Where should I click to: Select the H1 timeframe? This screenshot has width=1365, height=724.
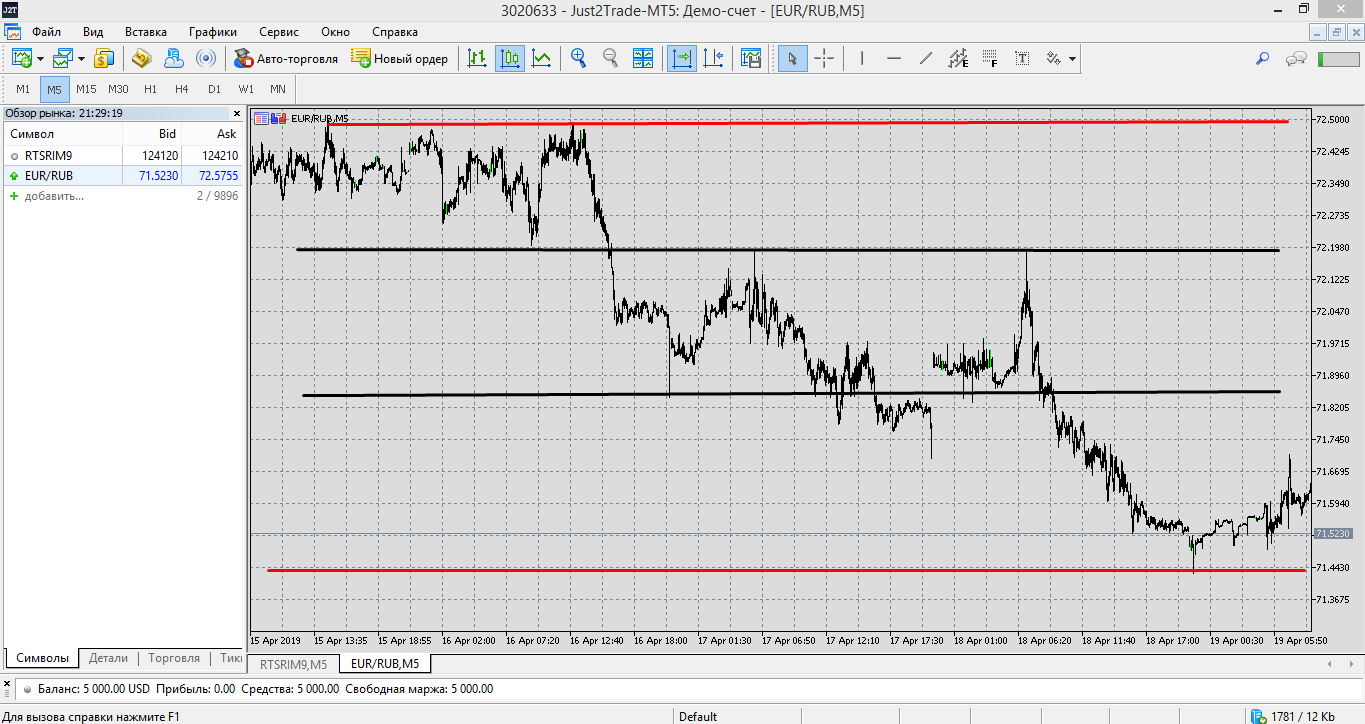pyautogui.click(x=150, y=89)
